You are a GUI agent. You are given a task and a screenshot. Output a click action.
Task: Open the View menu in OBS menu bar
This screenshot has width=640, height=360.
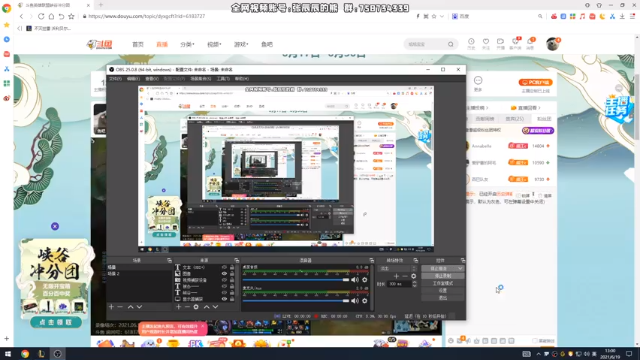point(152,79)
